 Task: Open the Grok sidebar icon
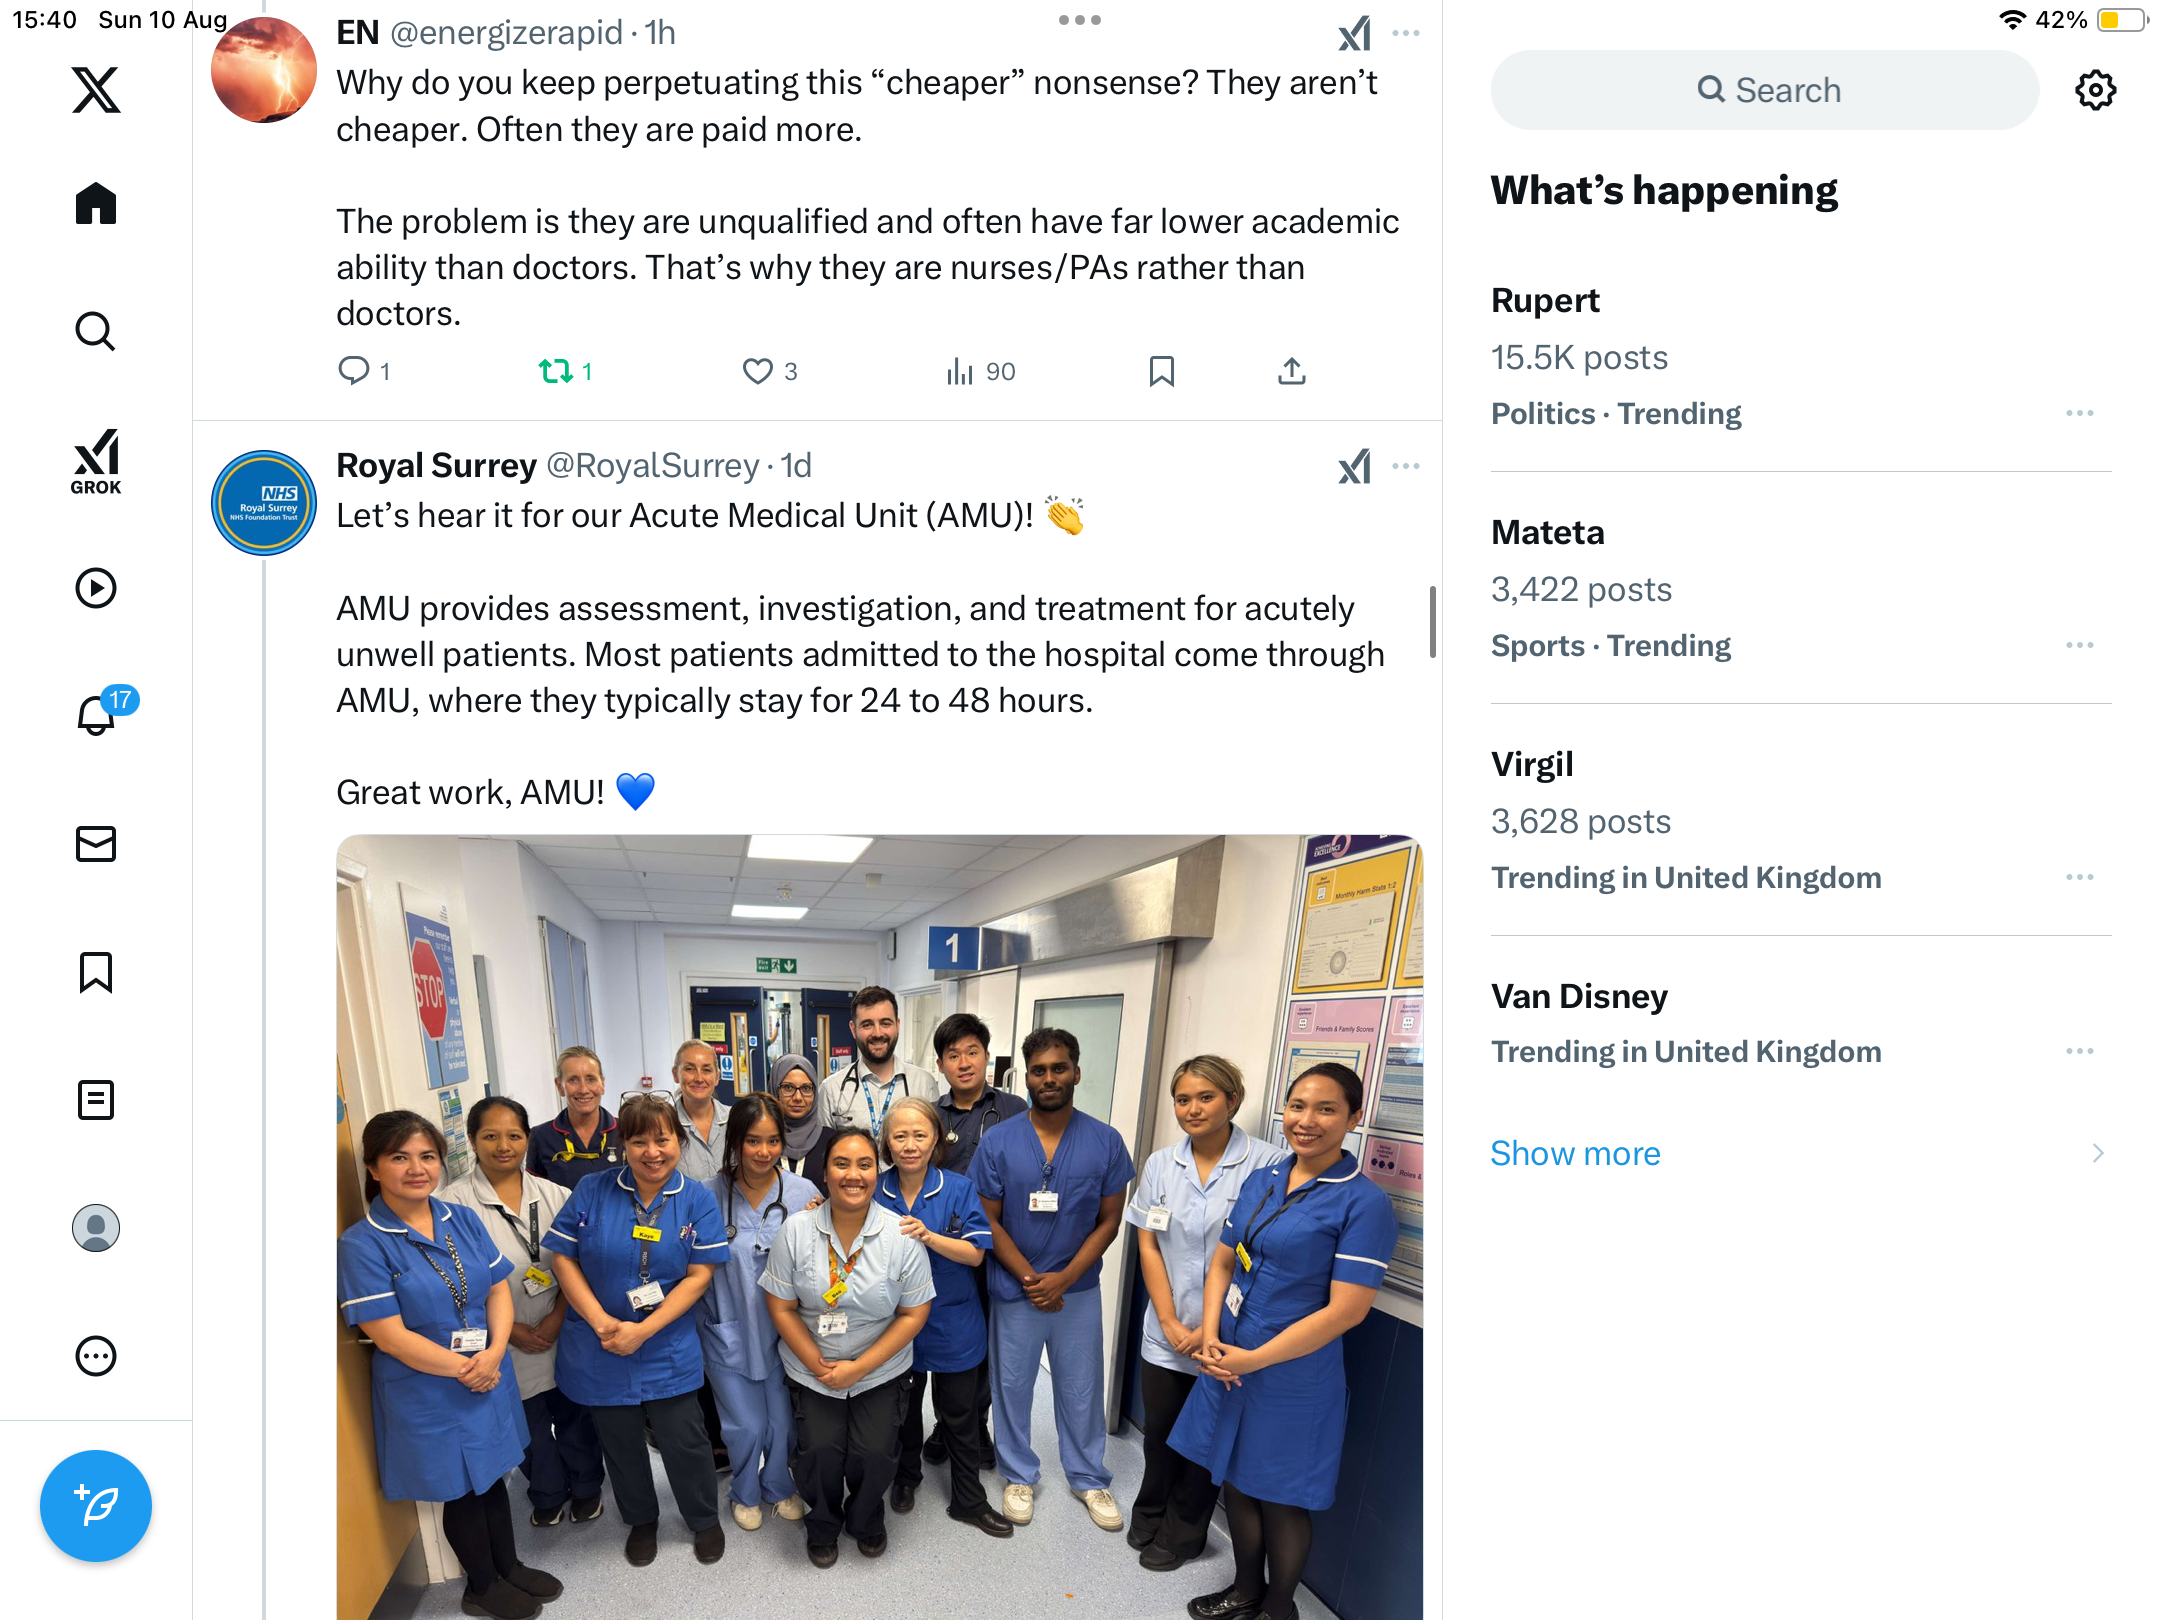click(96, 461)
